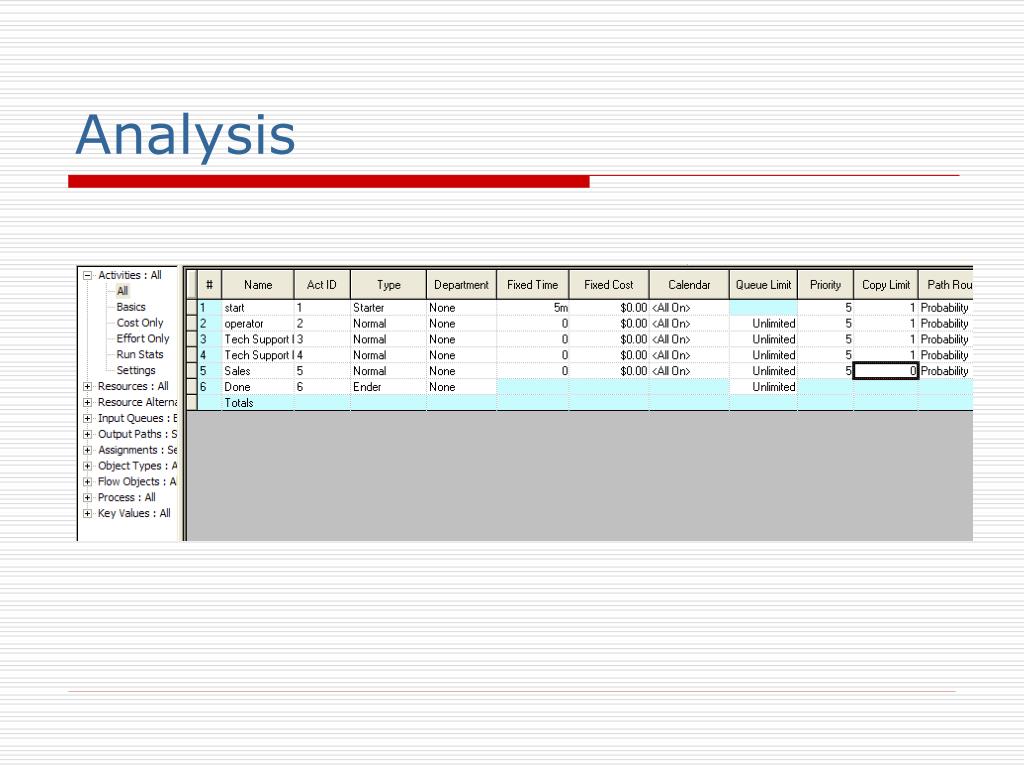
Task: Expand the Object Types node
Action: pyautogui.click(x=88, y=466)
